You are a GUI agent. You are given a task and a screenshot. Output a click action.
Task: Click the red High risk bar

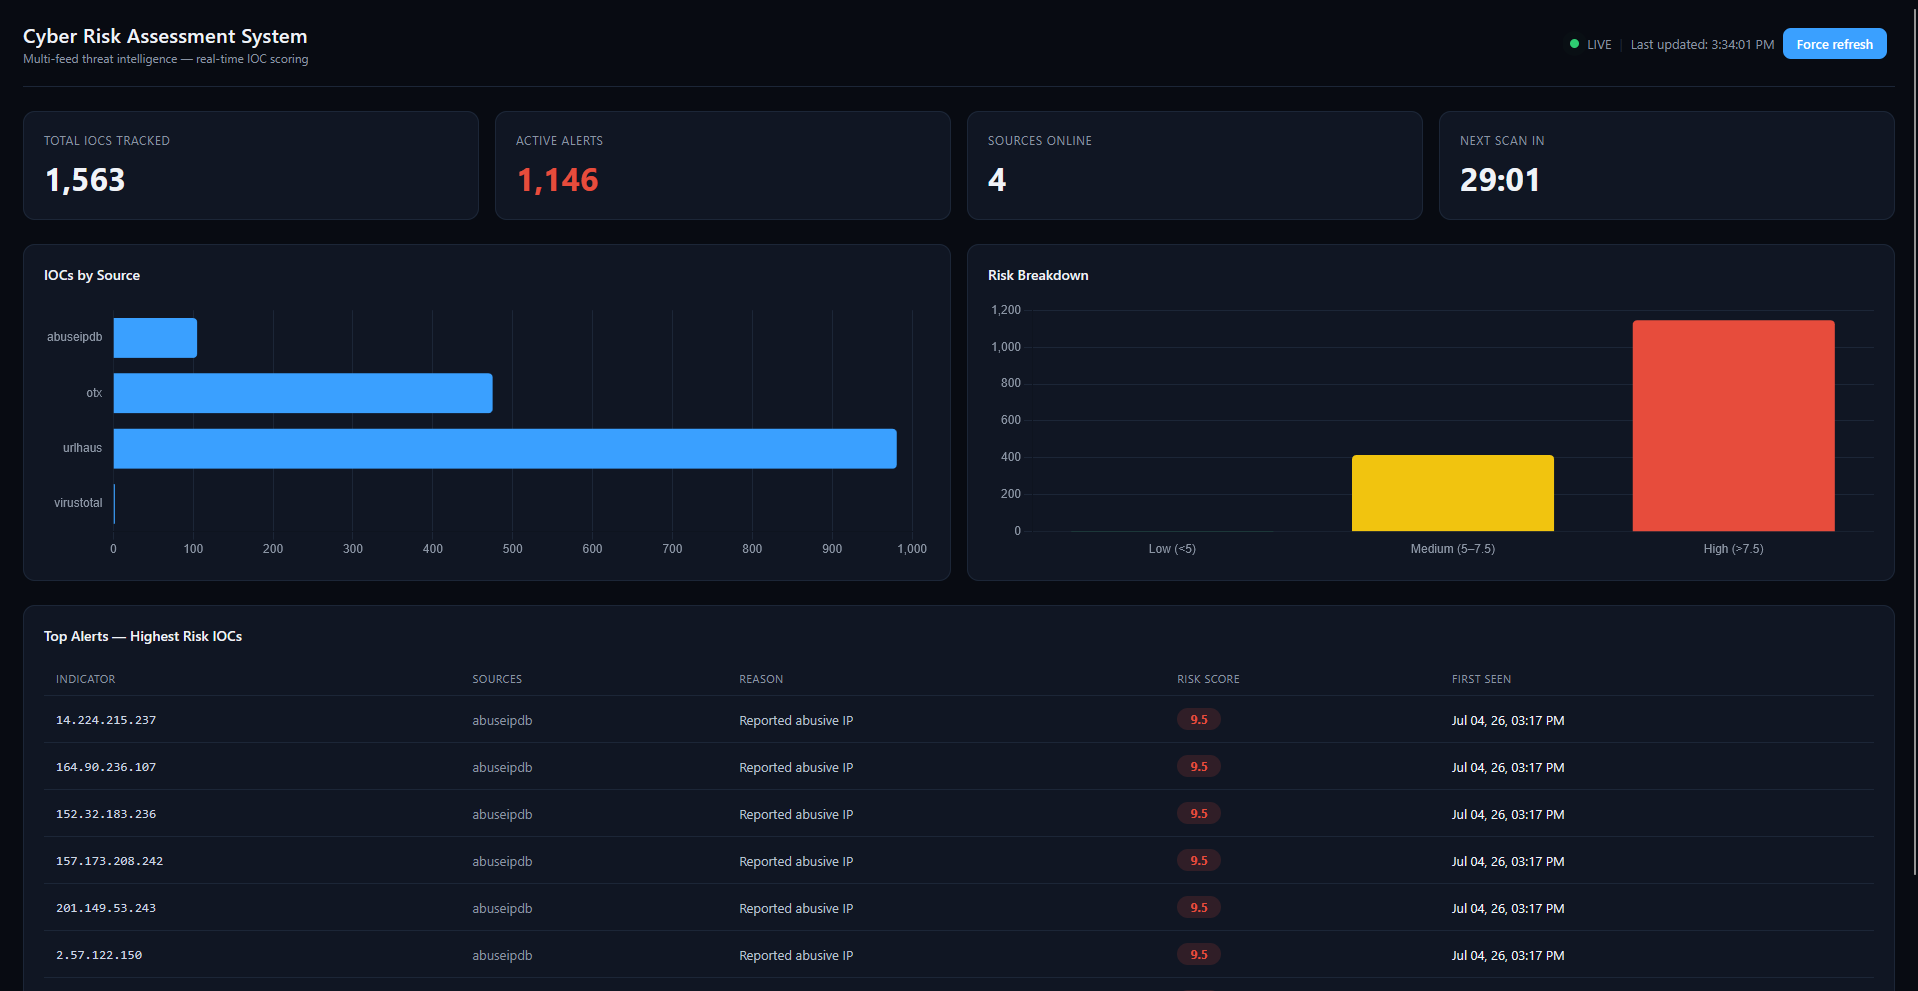coord(1733,426)
